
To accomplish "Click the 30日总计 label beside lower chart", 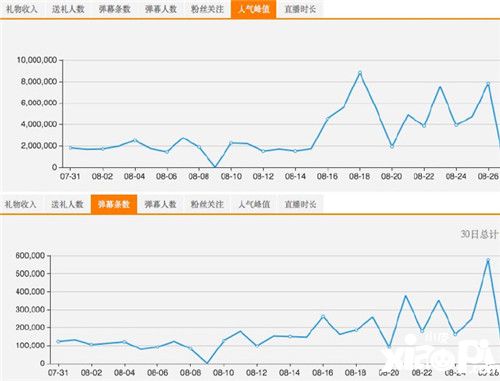I will tap(479, 234).
